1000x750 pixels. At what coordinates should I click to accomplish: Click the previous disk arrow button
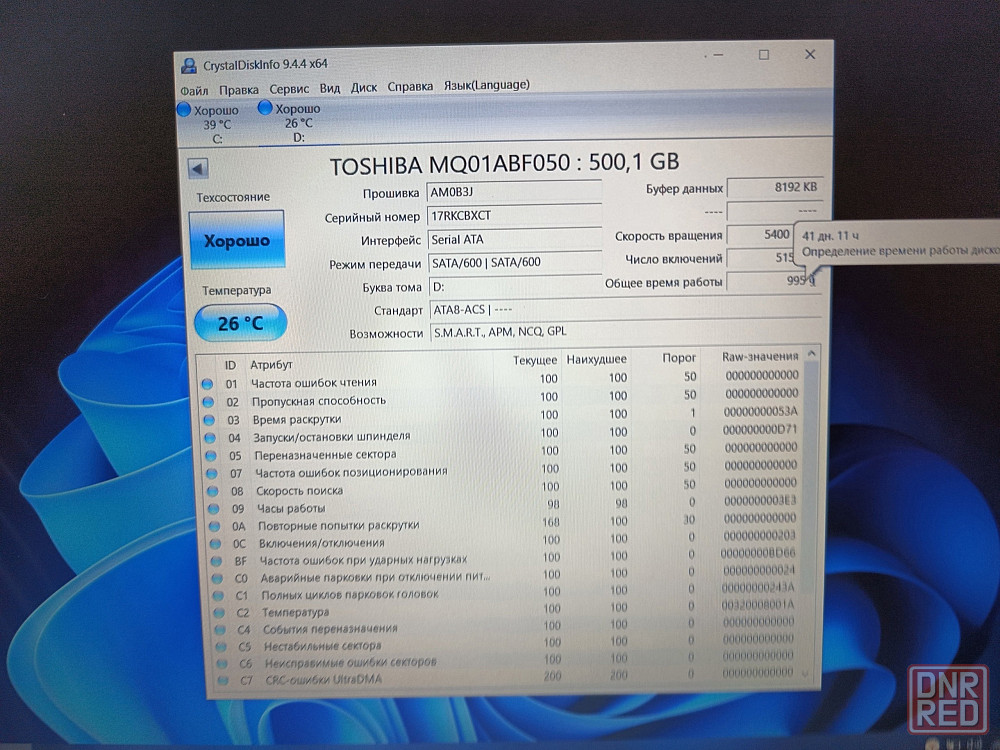(x=197, y=169)
